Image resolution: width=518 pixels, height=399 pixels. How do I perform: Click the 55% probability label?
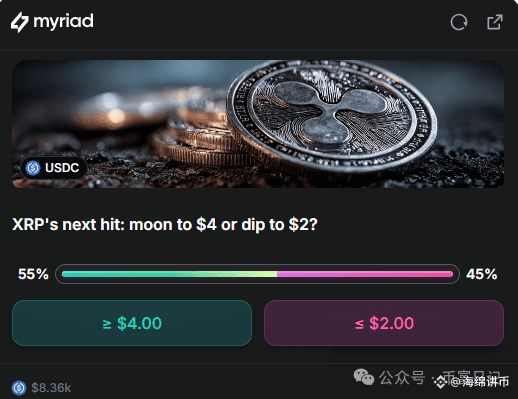coord(33,274)
